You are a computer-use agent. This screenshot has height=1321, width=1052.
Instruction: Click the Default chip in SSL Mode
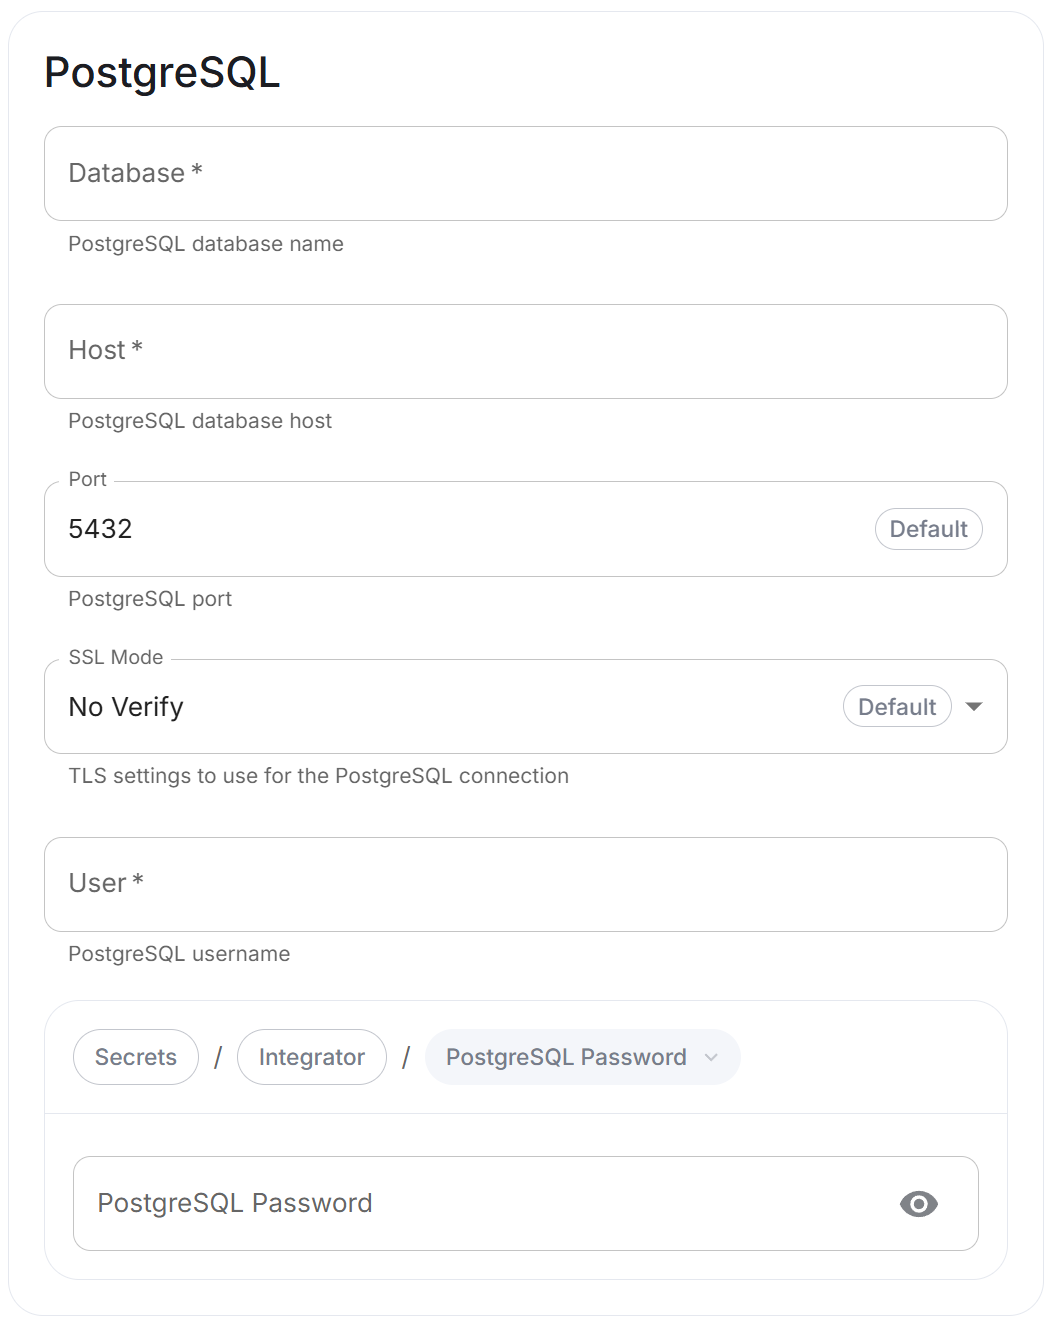pyautogui.click(x=897, y=707)
